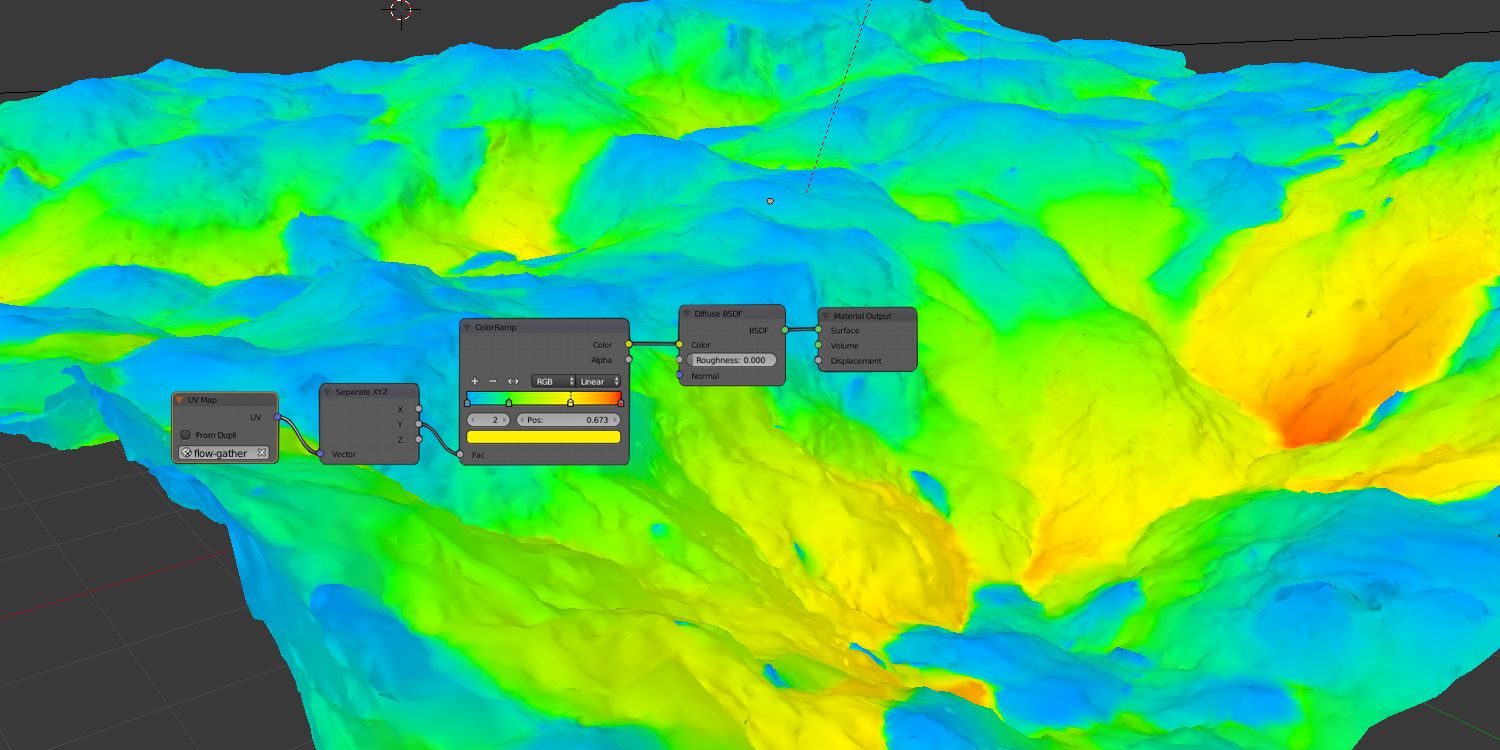
Task: Select the blue color stop handle on the ramp
Action: tap(467, 402)
